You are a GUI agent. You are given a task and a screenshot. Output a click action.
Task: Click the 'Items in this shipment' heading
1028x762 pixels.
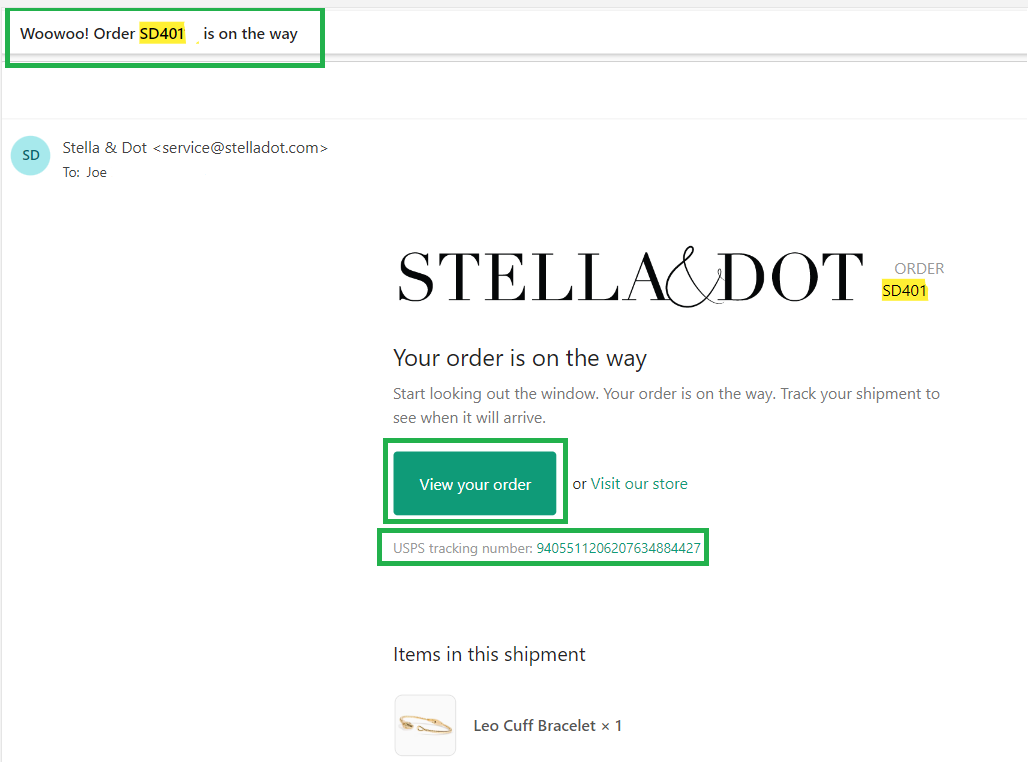click(x=489, y=654)
